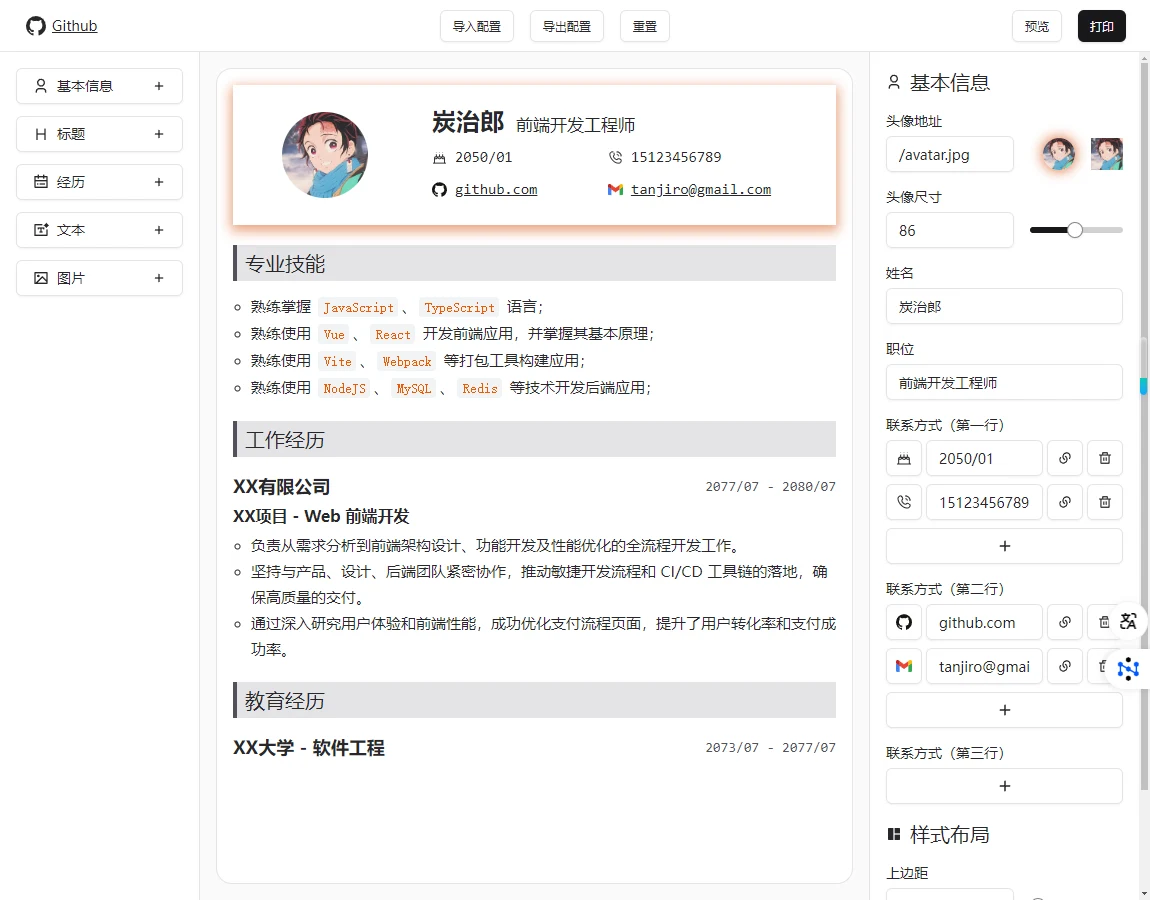Add a 文本 block via plus icon
1150x900 pixels.
[158, 230]
